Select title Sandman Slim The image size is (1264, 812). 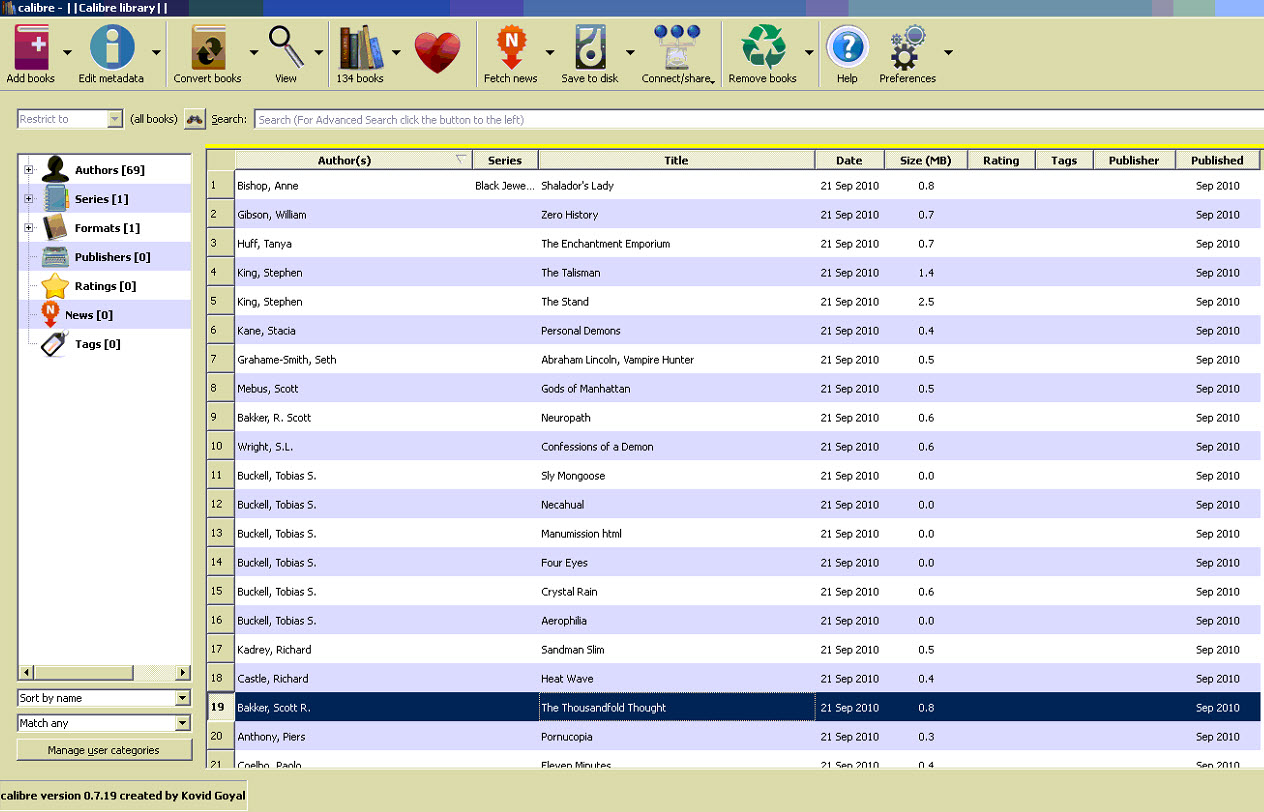[573, 650]
